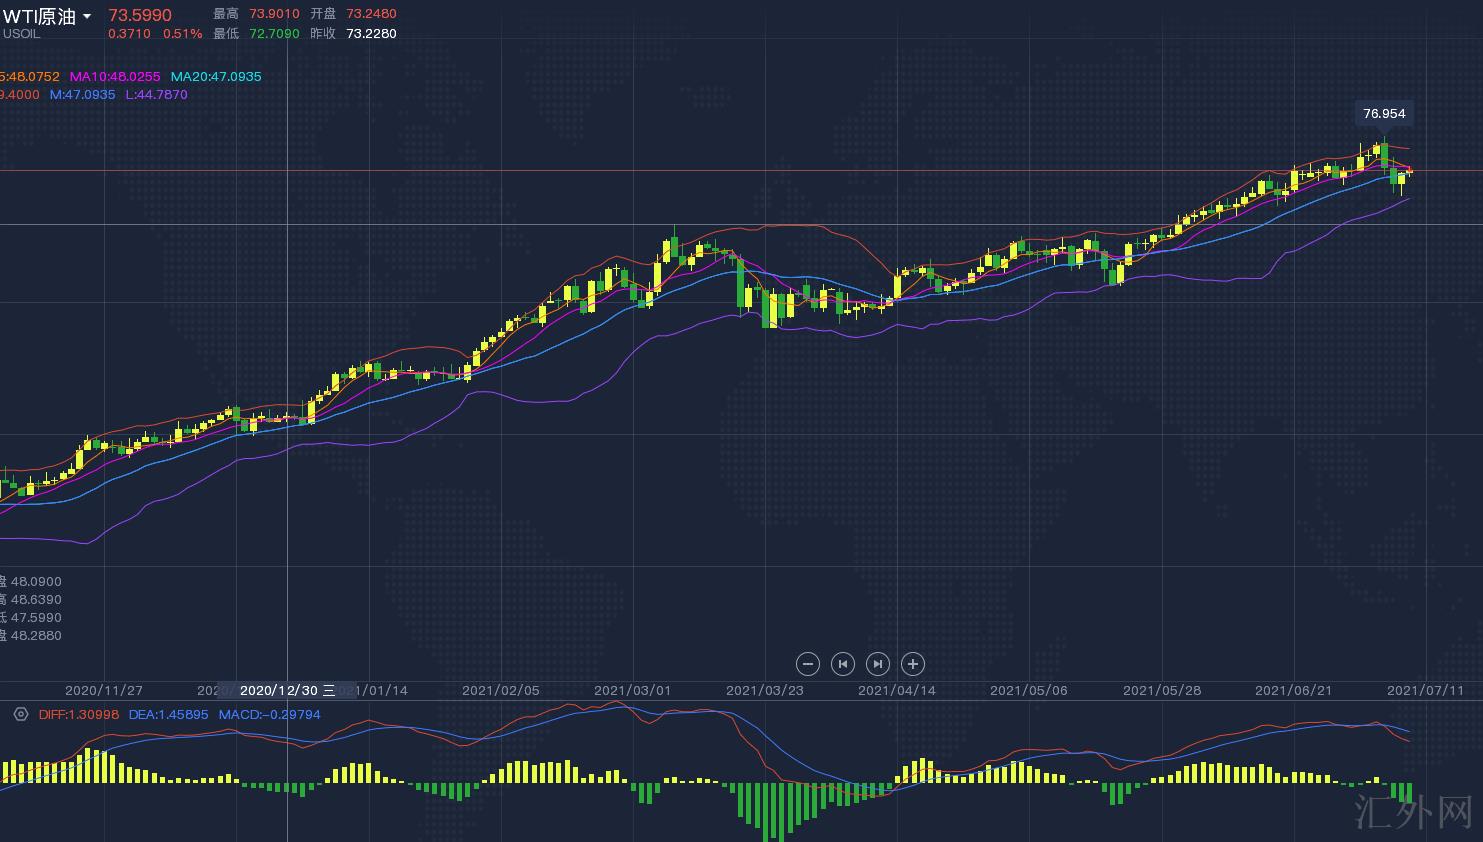Screen dimensions: 1483x842
Task: Click the zoom out minus icon
Action: click(x=808, y=664)
